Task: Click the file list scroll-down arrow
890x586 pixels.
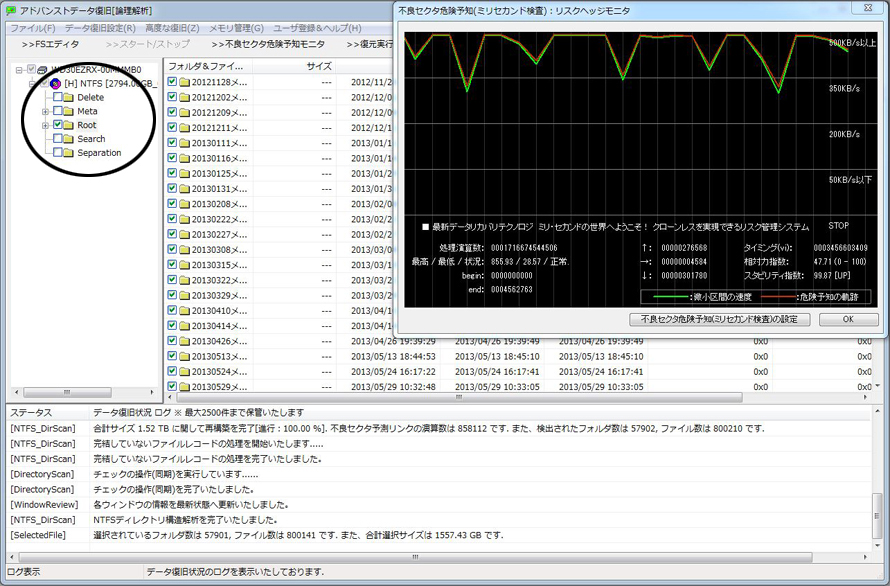Action: click(x=878, y=386)
